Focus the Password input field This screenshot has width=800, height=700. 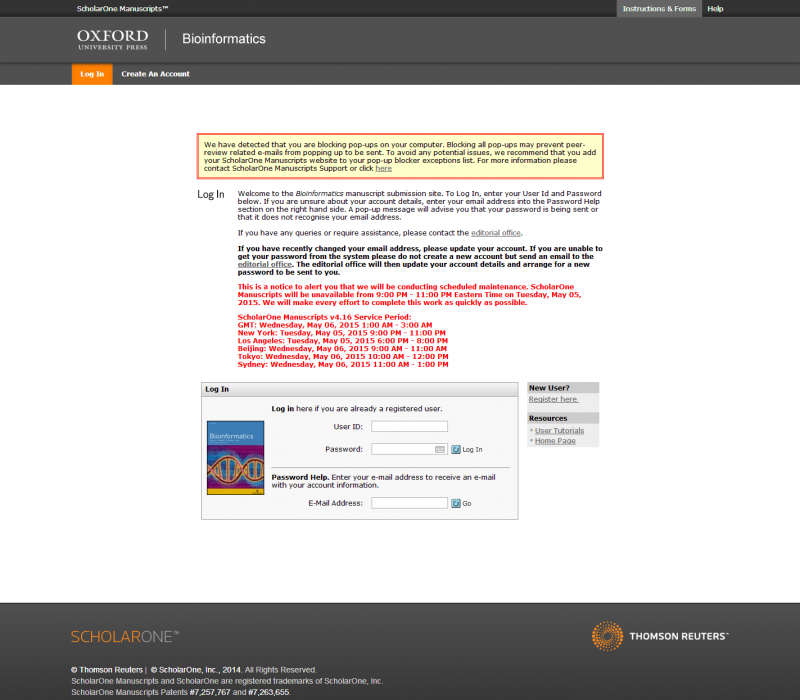pos(409,449)
